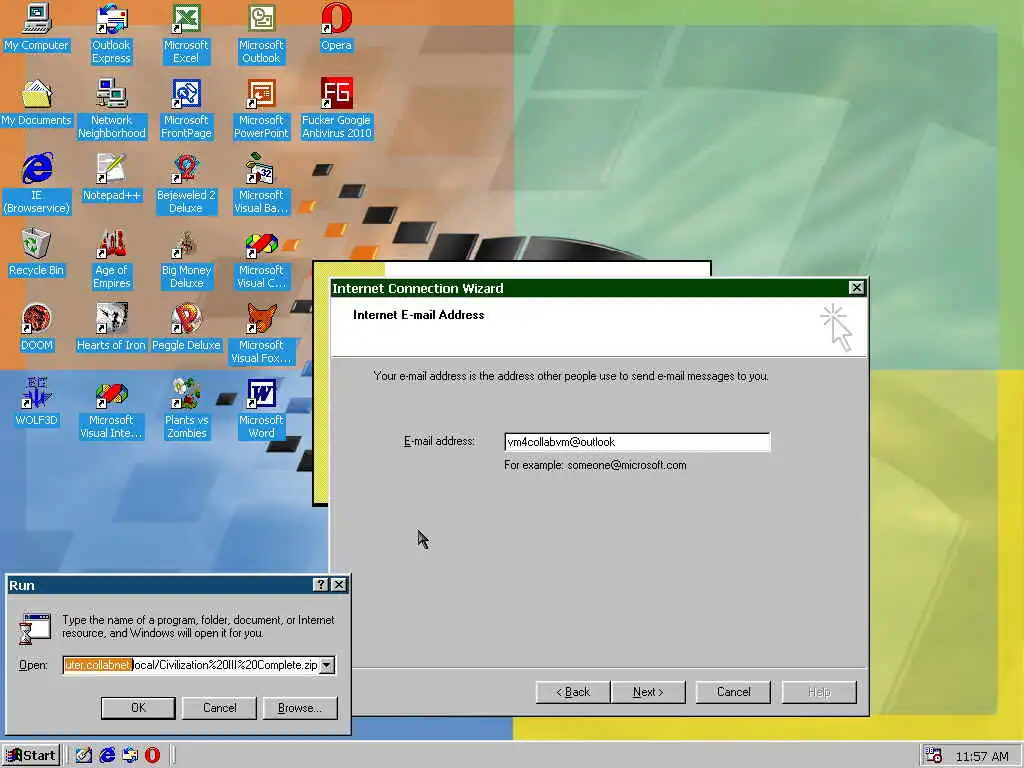Click the Run dialog help question-mark button
Screen dimensions: 1024x768
321,584
